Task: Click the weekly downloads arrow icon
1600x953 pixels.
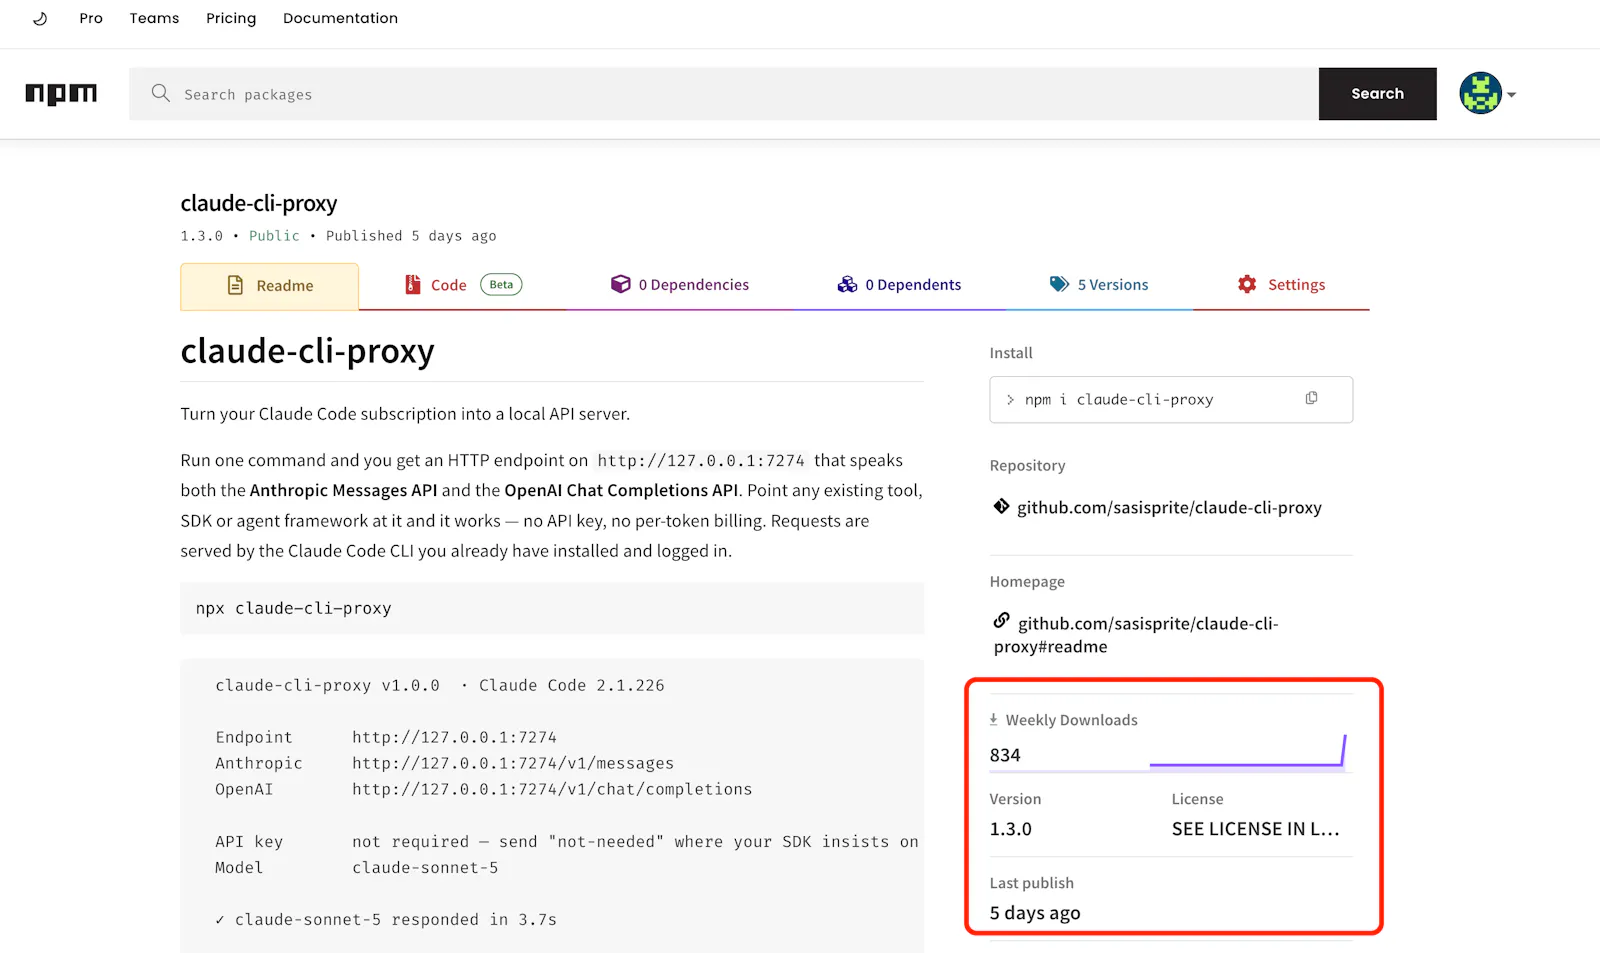Action: tap(993, 719)
